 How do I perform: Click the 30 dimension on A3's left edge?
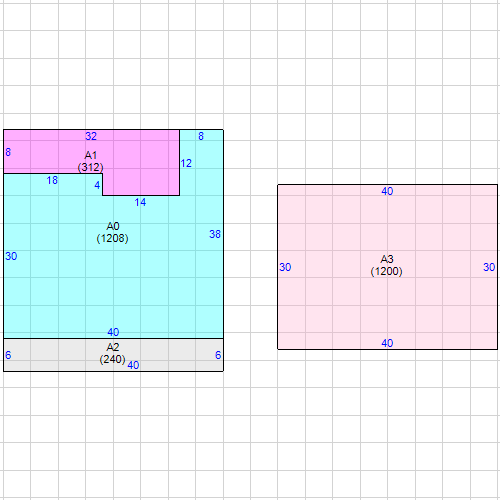click(x=285, y=267)
